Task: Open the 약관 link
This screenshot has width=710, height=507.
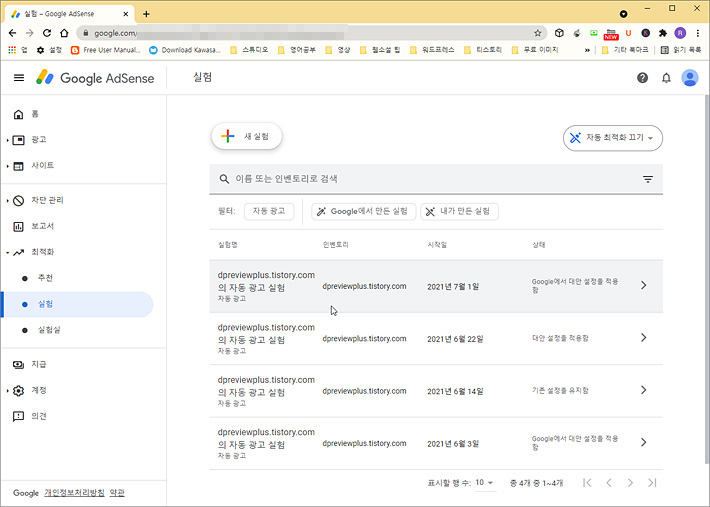Action: [117, 493]
